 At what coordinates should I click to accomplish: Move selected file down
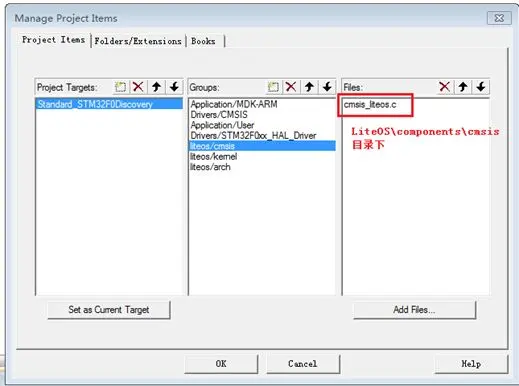[x=481, y=87]
